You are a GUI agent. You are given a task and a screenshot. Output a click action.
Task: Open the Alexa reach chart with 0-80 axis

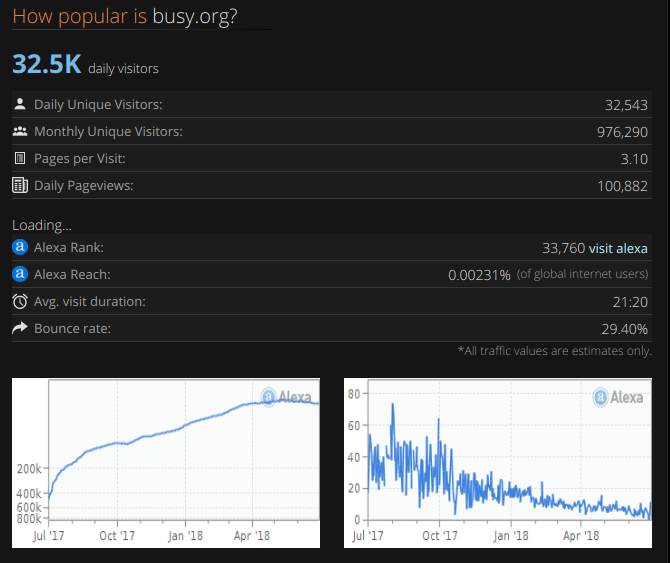click(498, 463)
